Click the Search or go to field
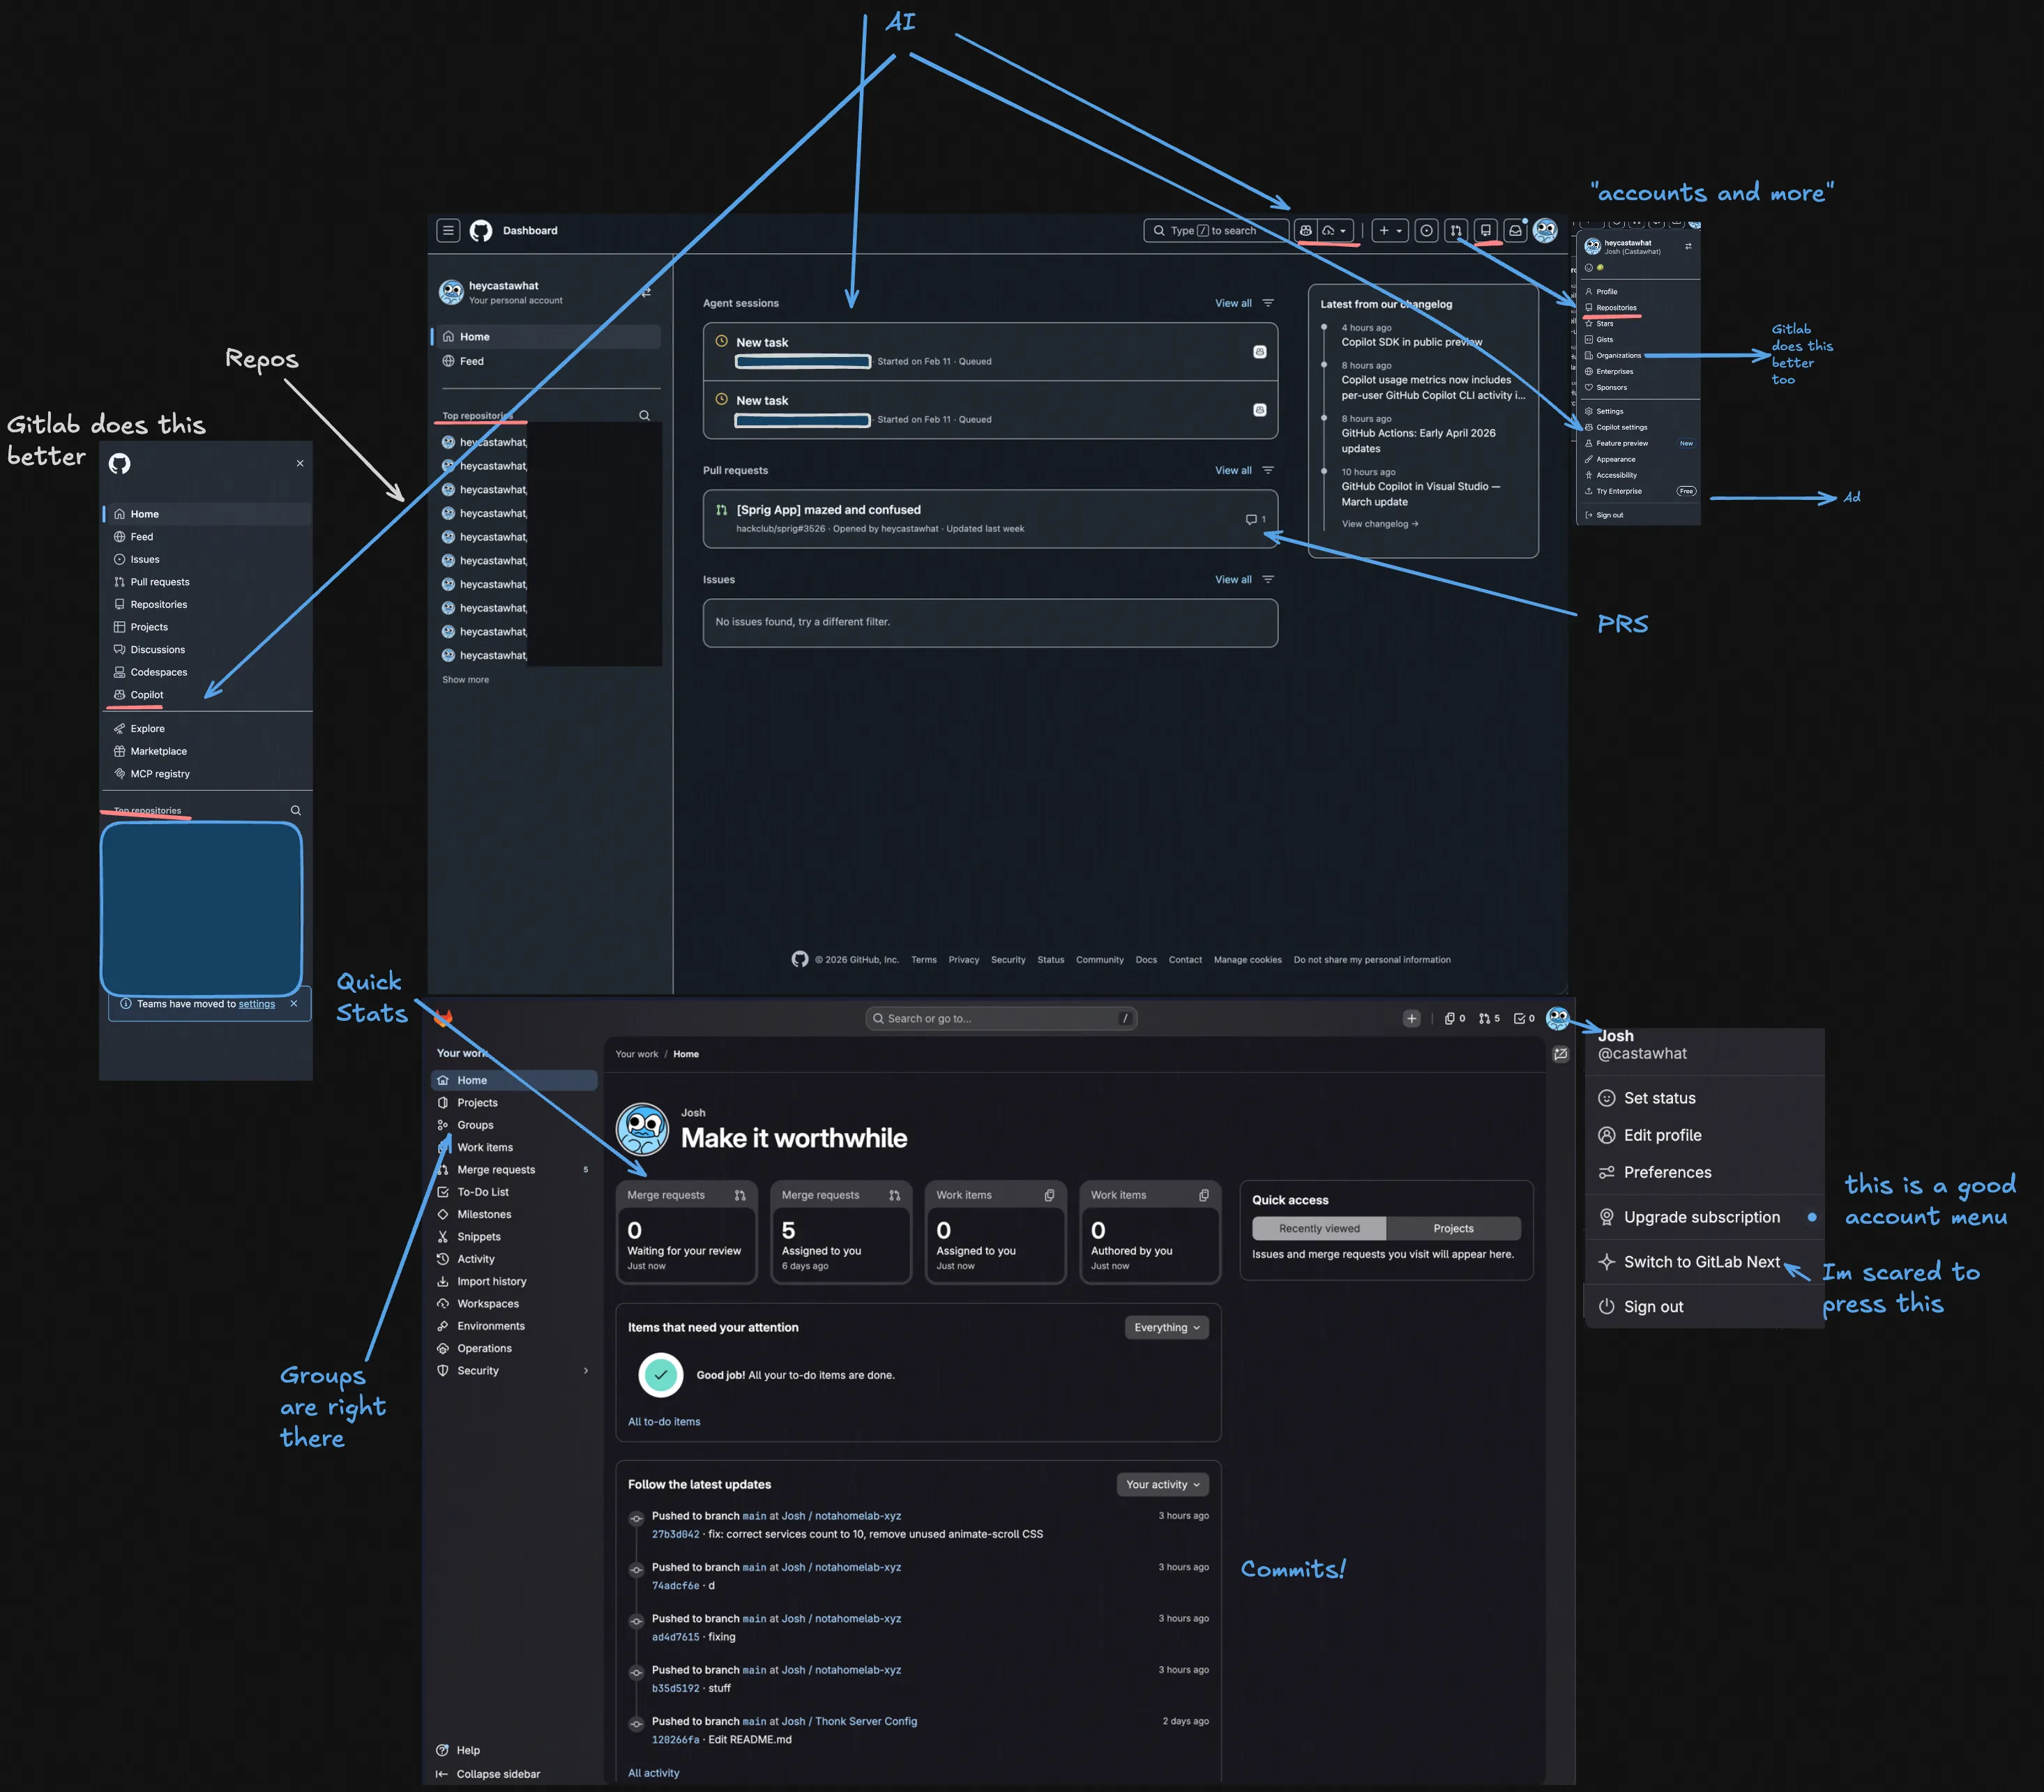The width and height of the screenshot is (2044, 1792). 1001,1018
